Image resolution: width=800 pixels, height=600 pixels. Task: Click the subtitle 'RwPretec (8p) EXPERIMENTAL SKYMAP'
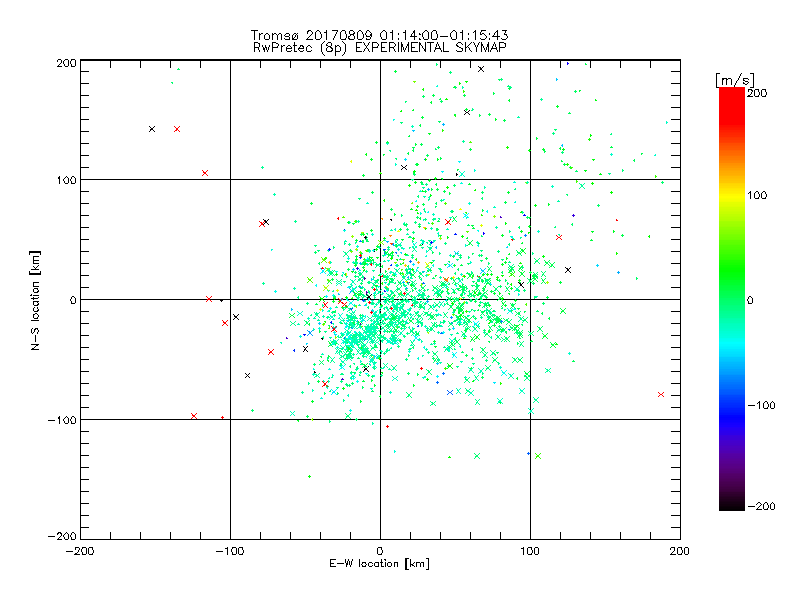[x=380, y=48]
